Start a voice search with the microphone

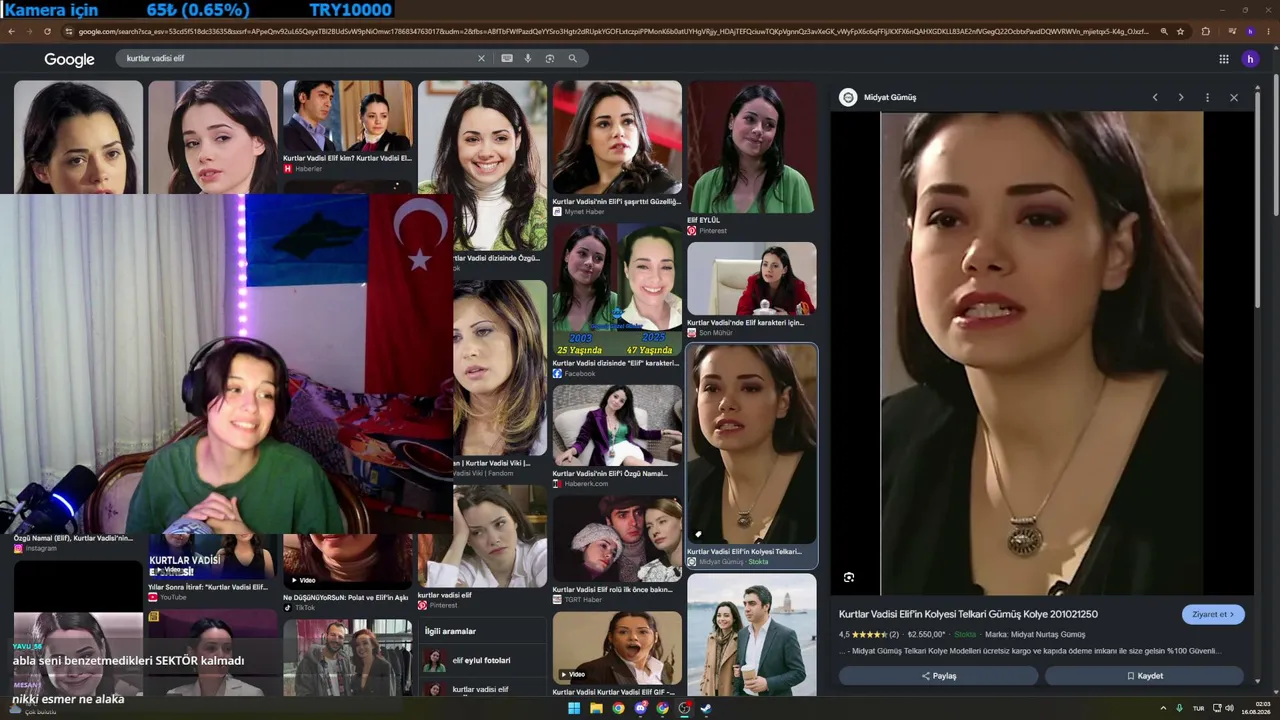528,58
